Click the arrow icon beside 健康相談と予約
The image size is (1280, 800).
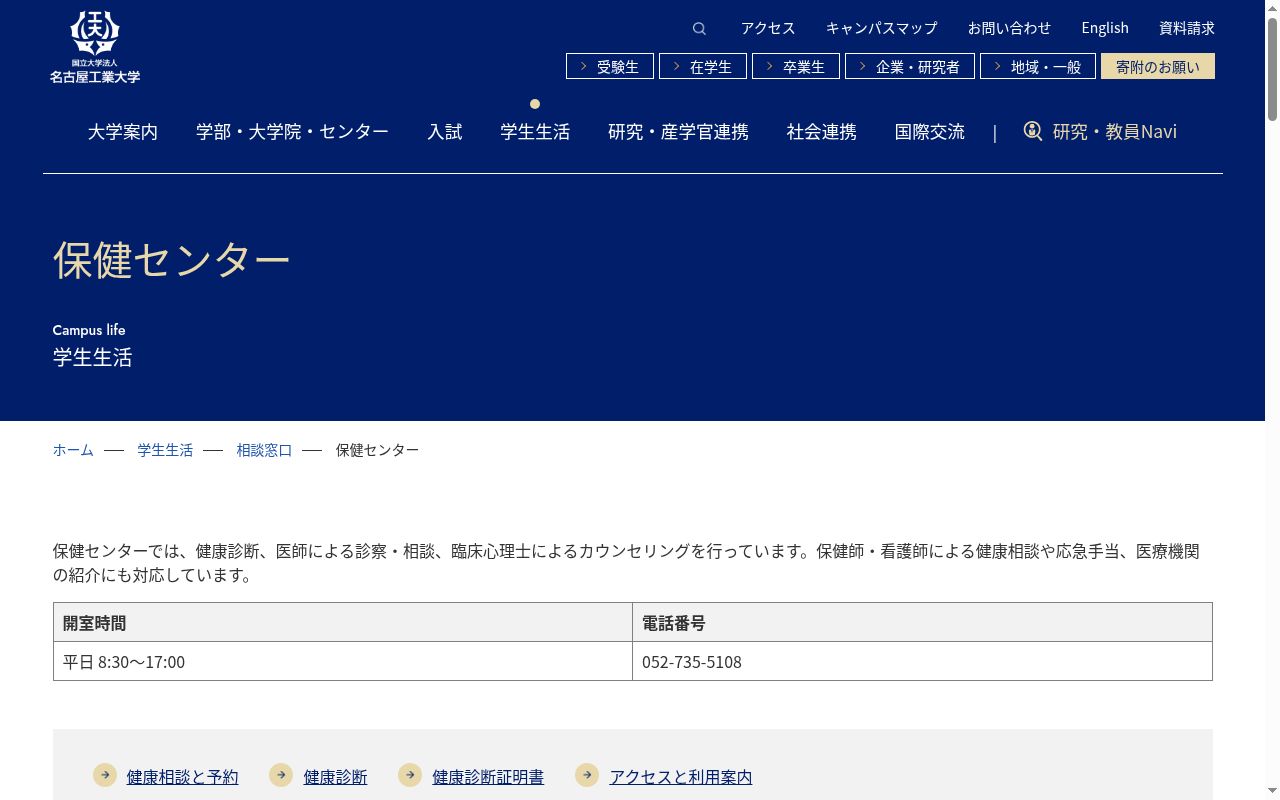pos(105,775)
